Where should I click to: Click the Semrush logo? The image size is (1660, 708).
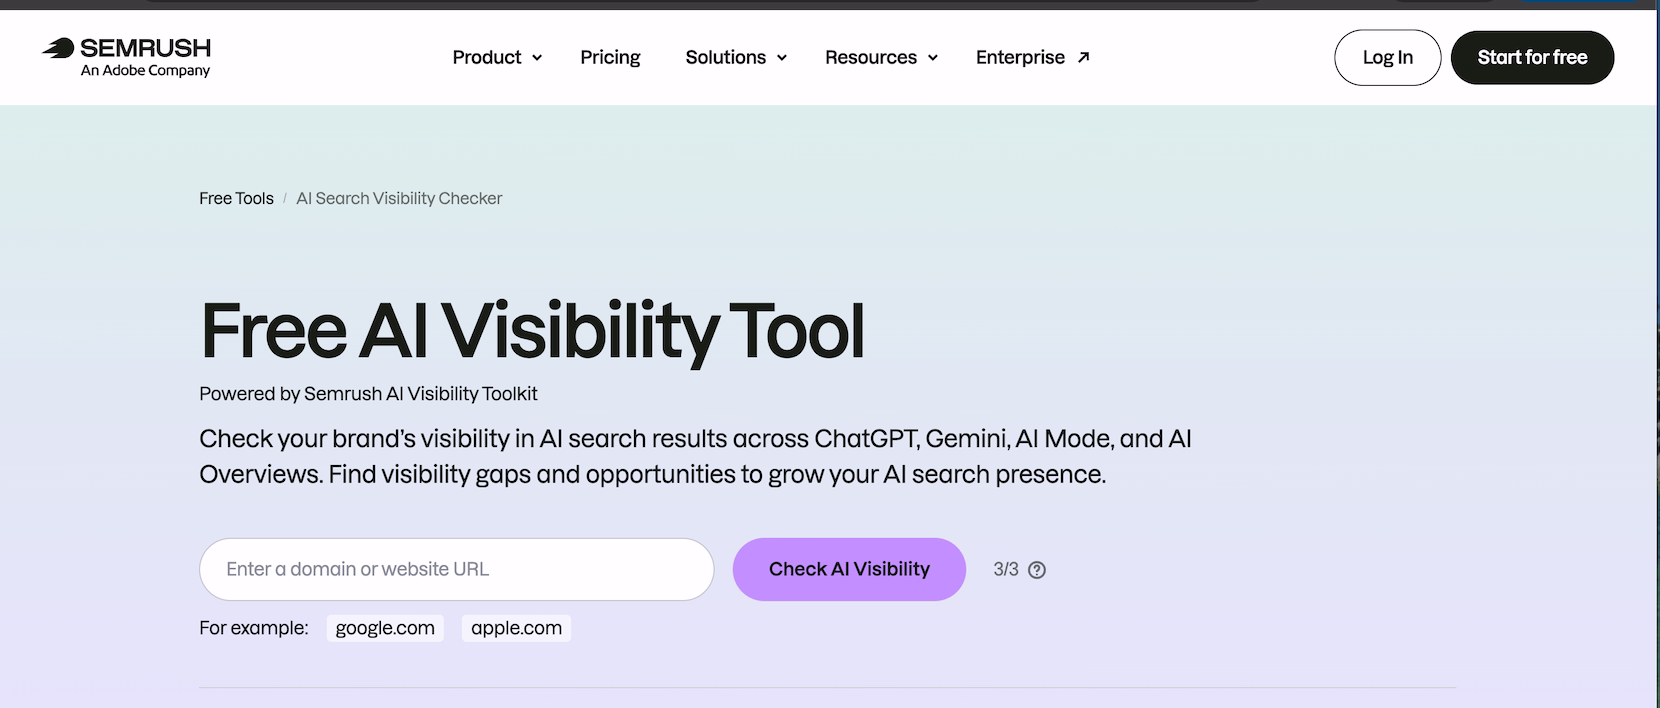tap(126, 57)
